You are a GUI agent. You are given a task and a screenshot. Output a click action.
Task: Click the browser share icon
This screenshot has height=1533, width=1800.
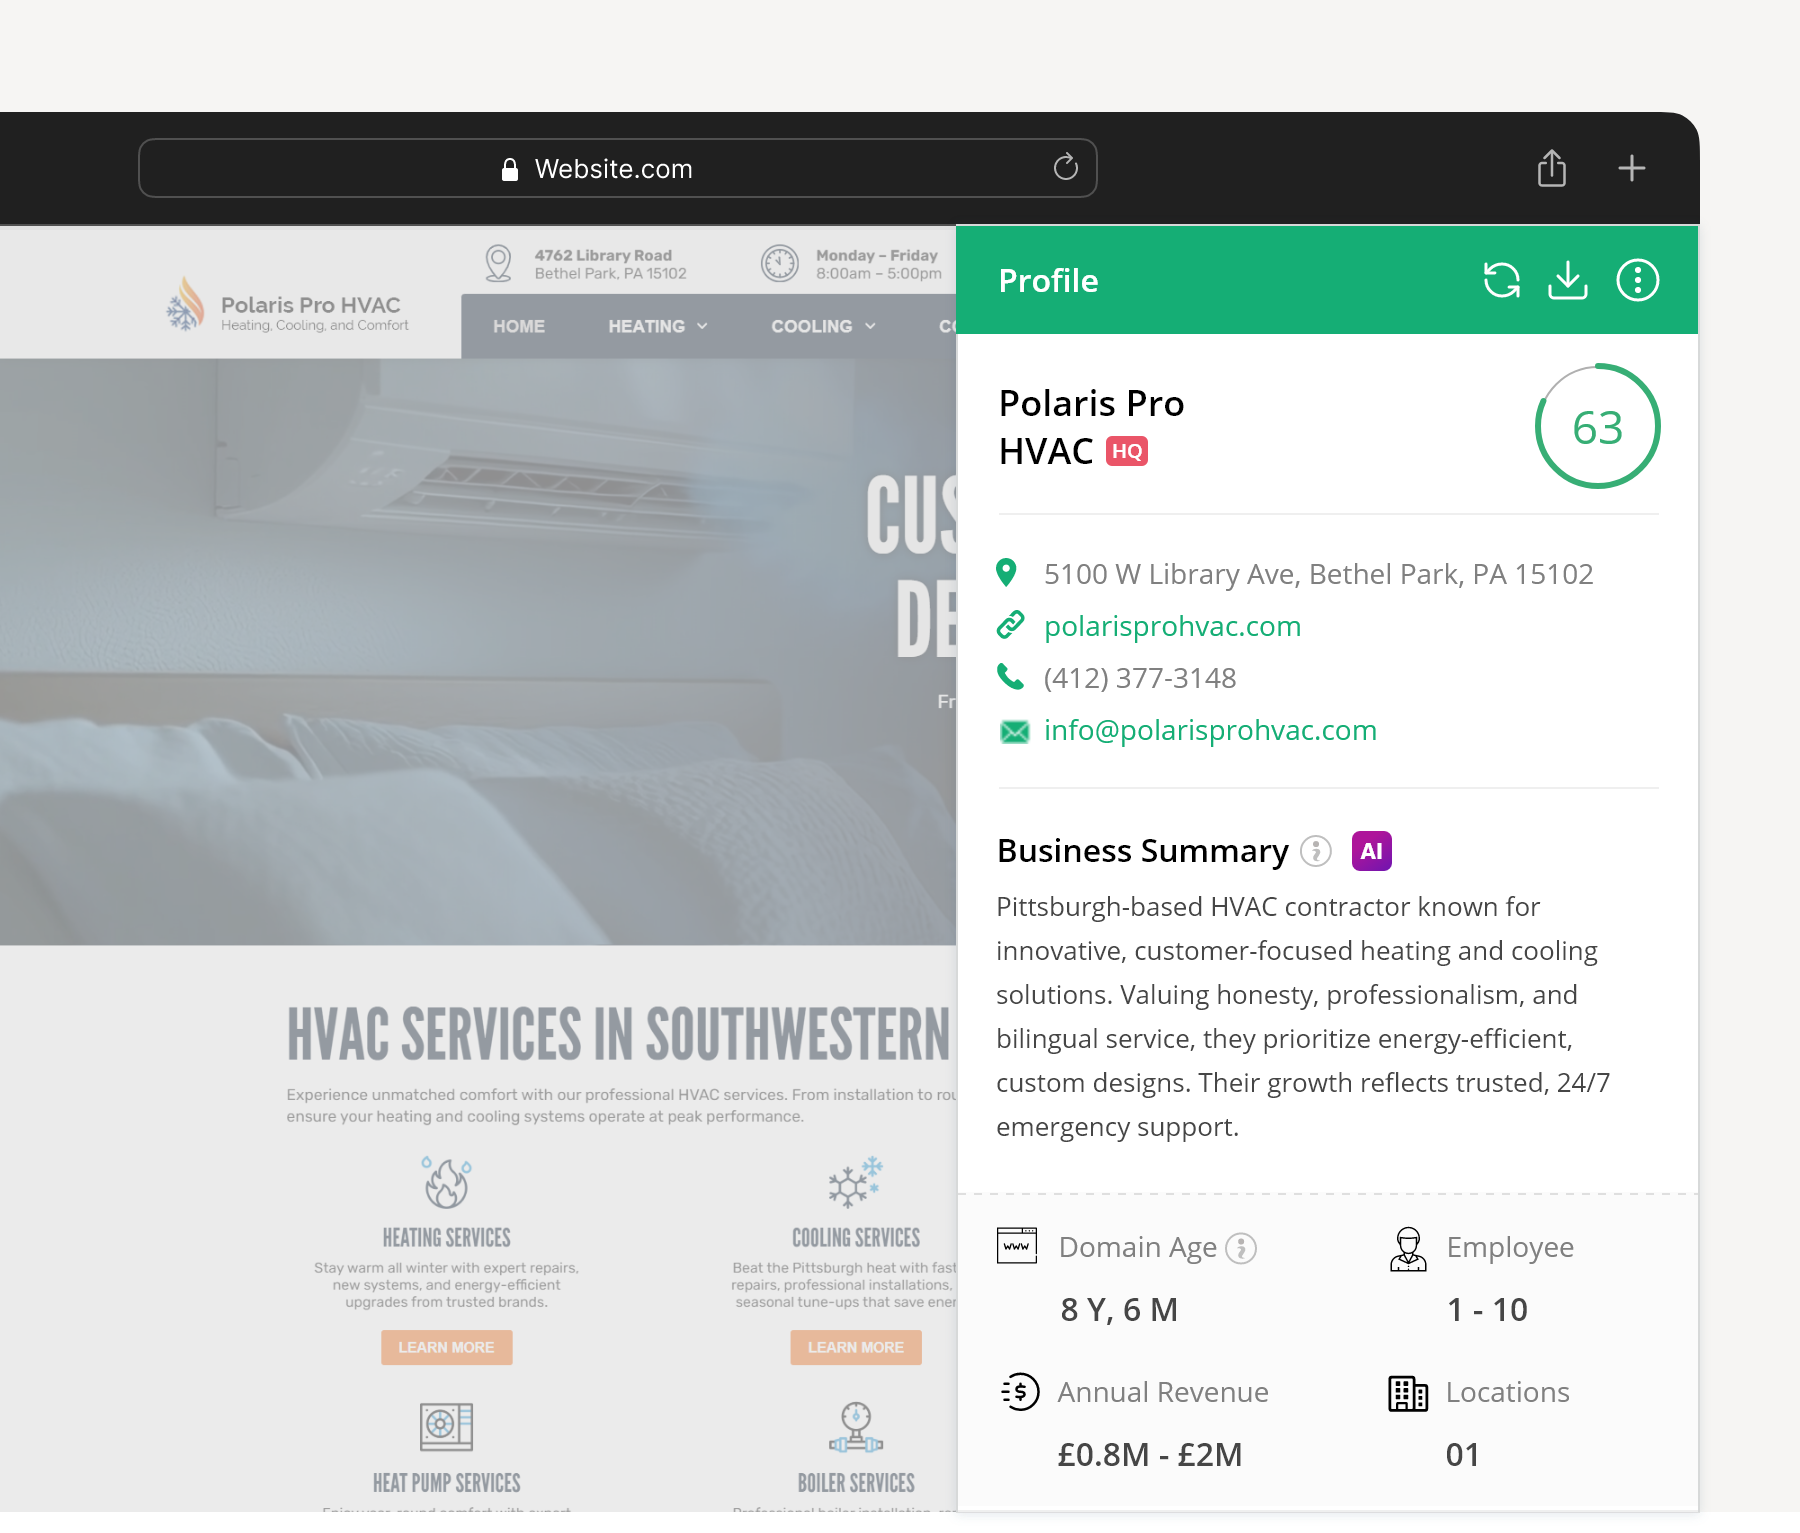(x=1551, y=168)
